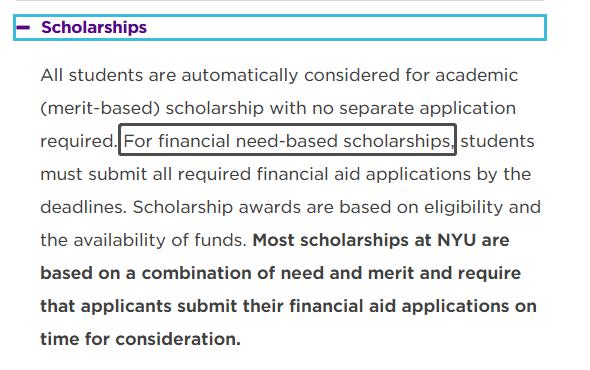This screenshot has width=590, height=370.
Task: Click bold text 'time for consideration.'
Action: 140,339
